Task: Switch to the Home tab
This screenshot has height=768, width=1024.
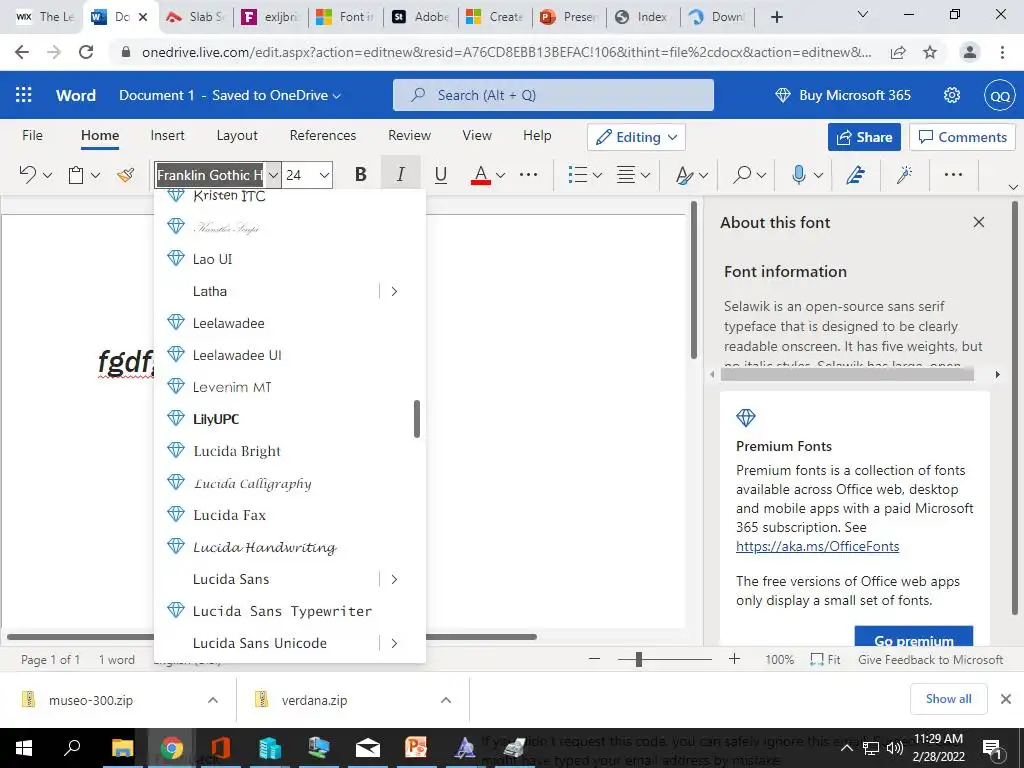Action: (x=100, y=135)
